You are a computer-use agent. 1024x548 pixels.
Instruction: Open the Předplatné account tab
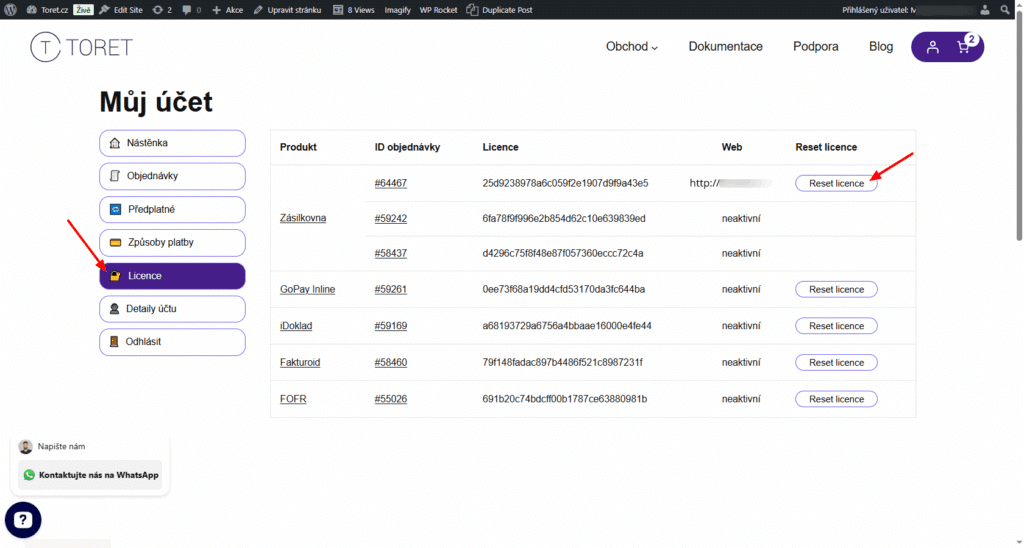click(172, 210)
